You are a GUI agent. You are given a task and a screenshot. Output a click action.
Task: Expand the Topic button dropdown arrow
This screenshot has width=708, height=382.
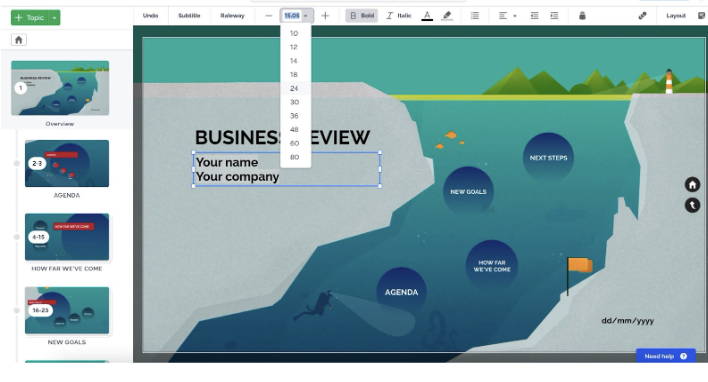click(54, 18)
